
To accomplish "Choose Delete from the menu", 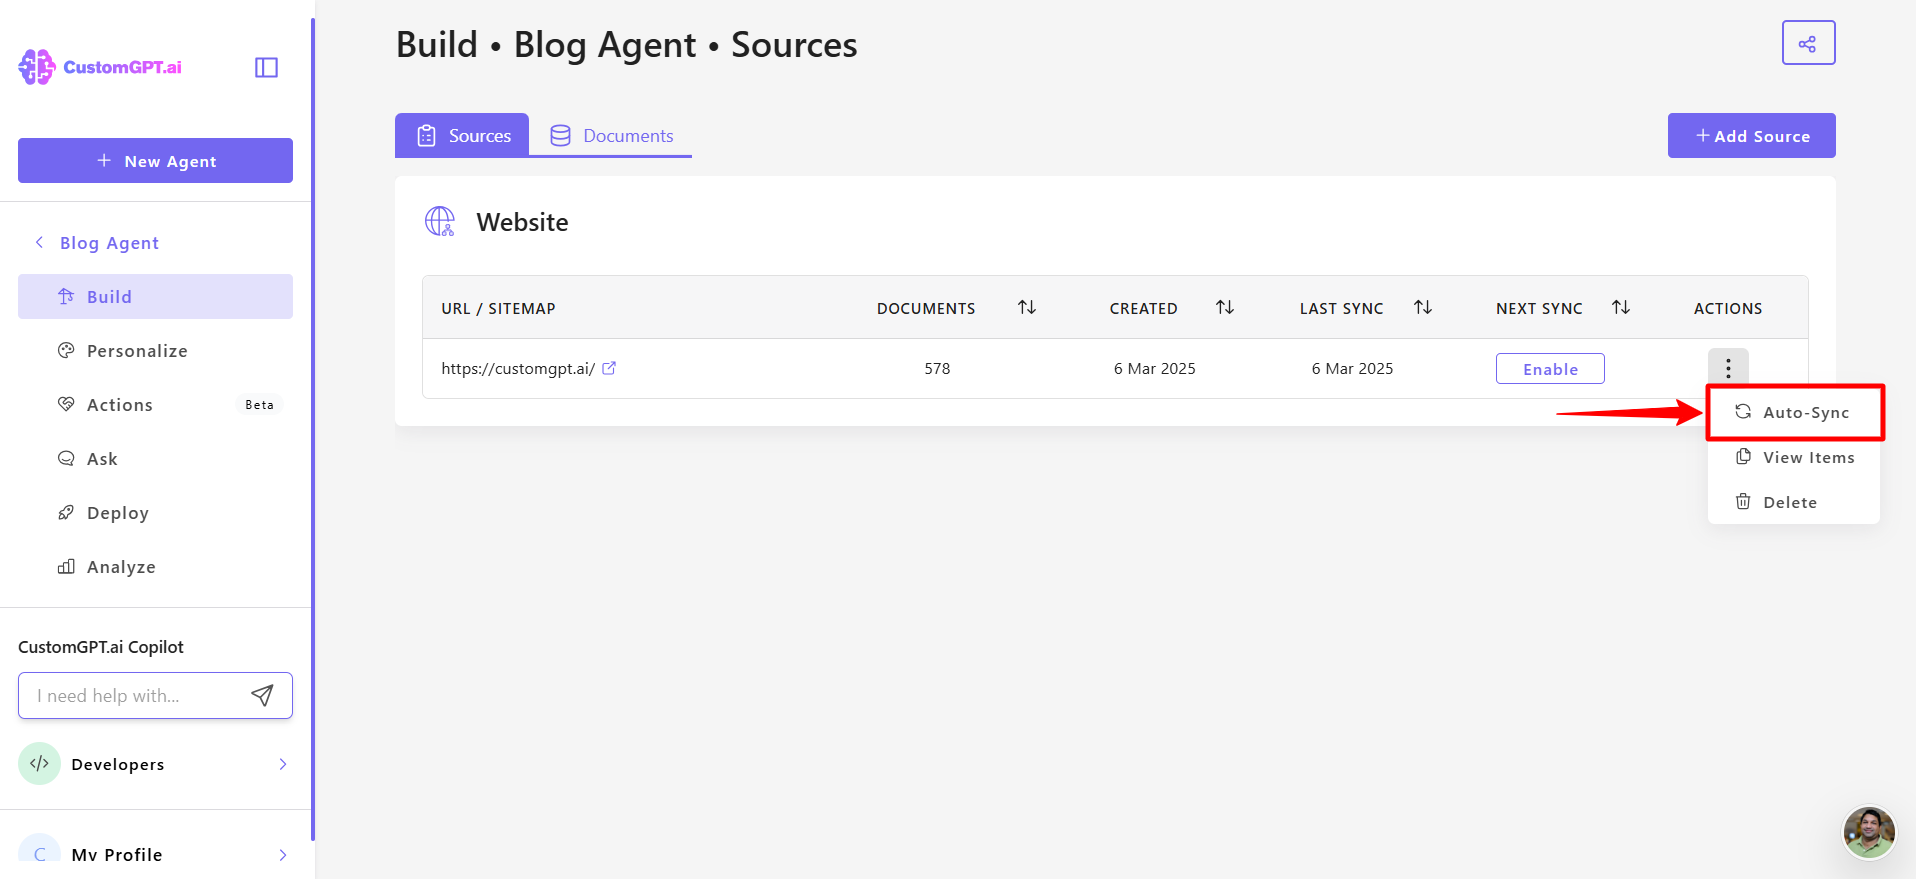I will pyautogui.click(x=1793, y=502).
